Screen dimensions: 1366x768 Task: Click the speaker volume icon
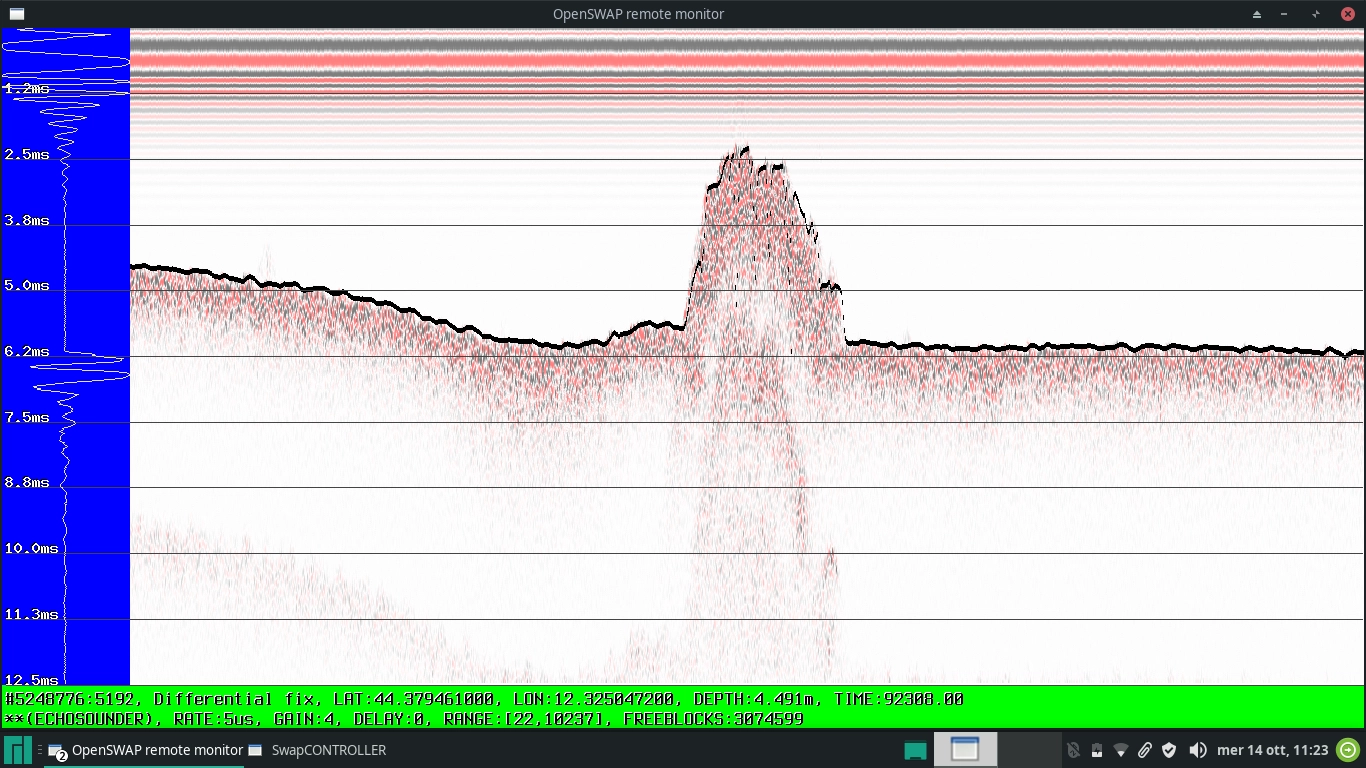tap(1197, 750)
